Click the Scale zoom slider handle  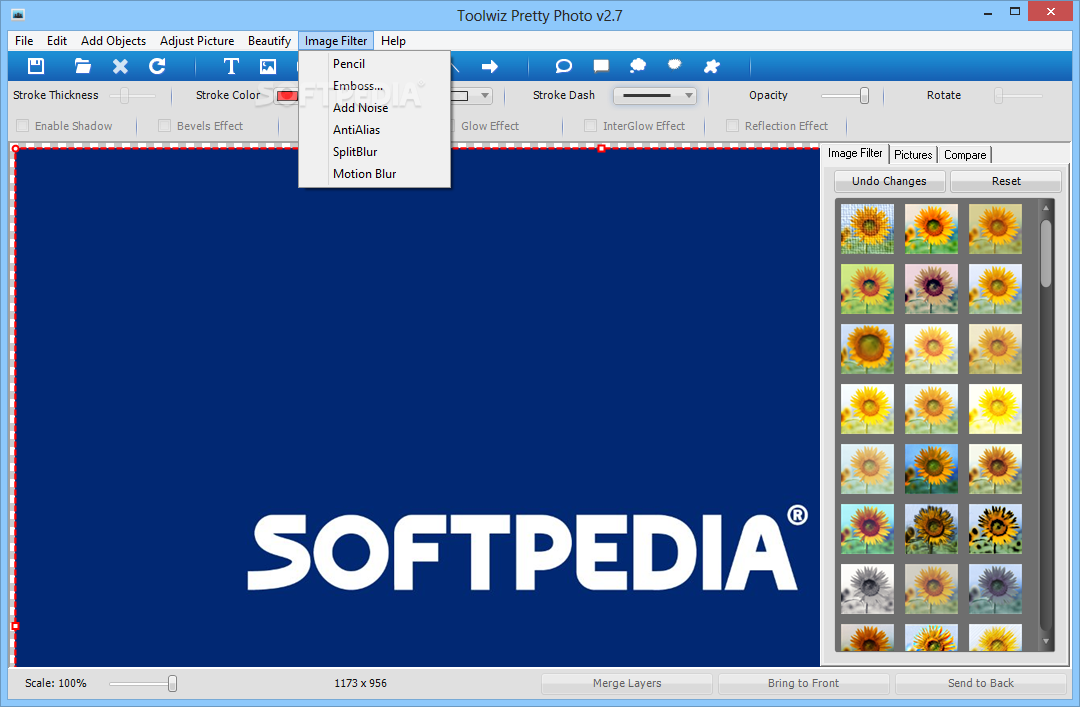pos(172,683)
